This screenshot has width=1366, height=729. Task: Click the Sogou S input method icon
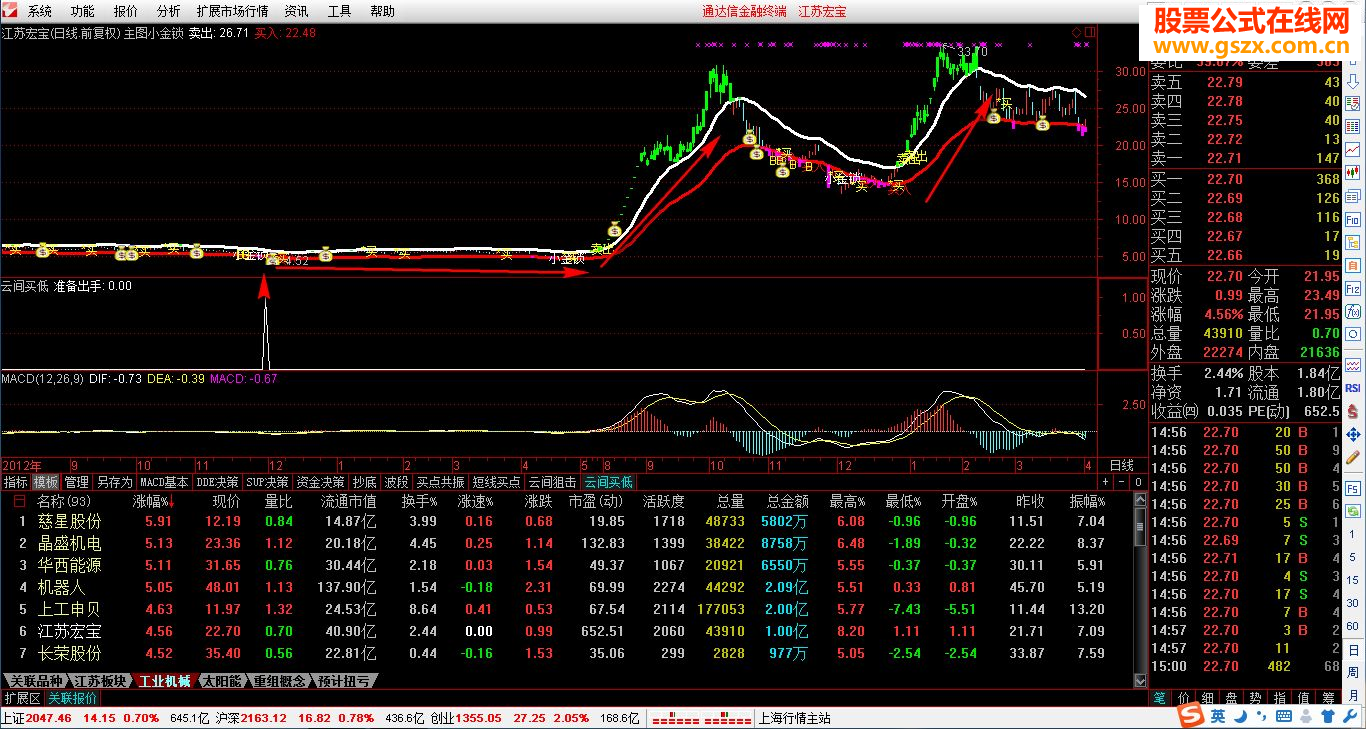pyautogui.click(x=1192, y=716)
